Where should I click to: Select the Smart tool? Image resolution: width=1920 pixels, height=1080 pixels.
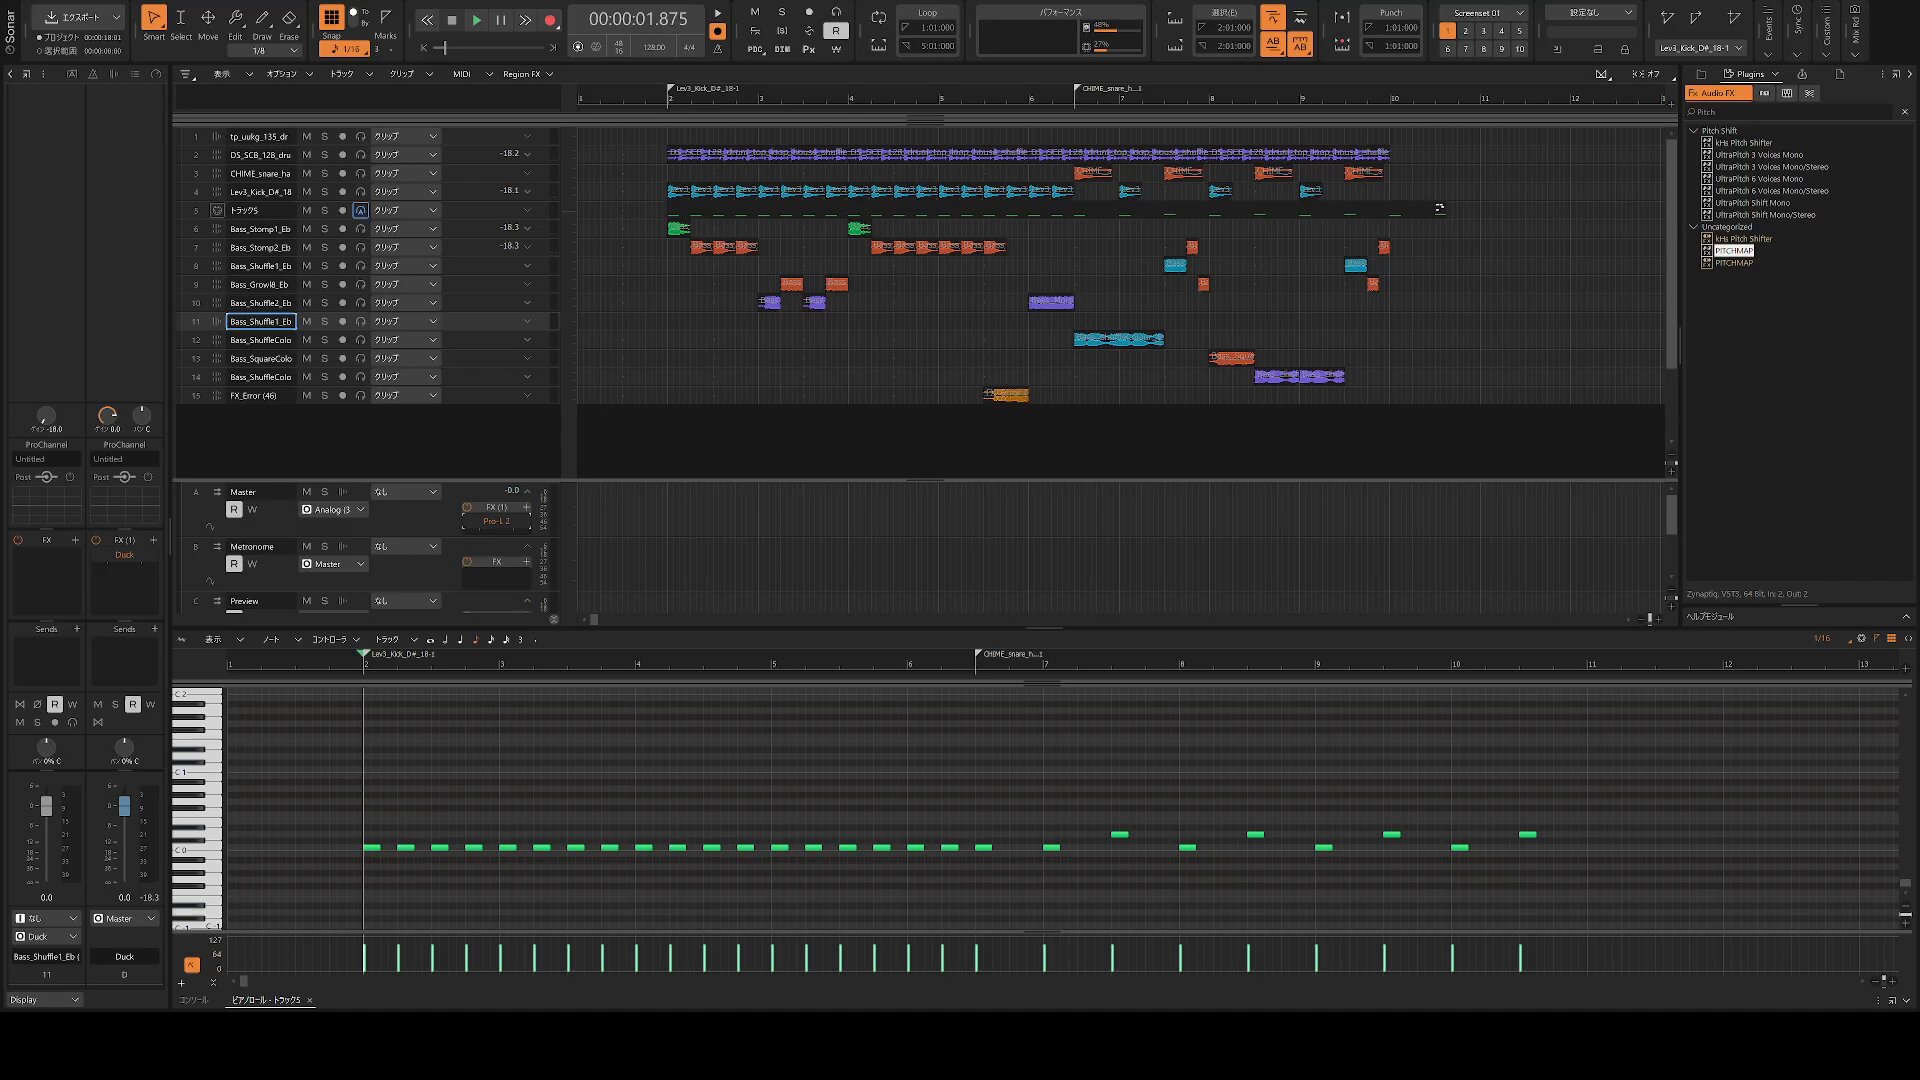click(153, 18)
